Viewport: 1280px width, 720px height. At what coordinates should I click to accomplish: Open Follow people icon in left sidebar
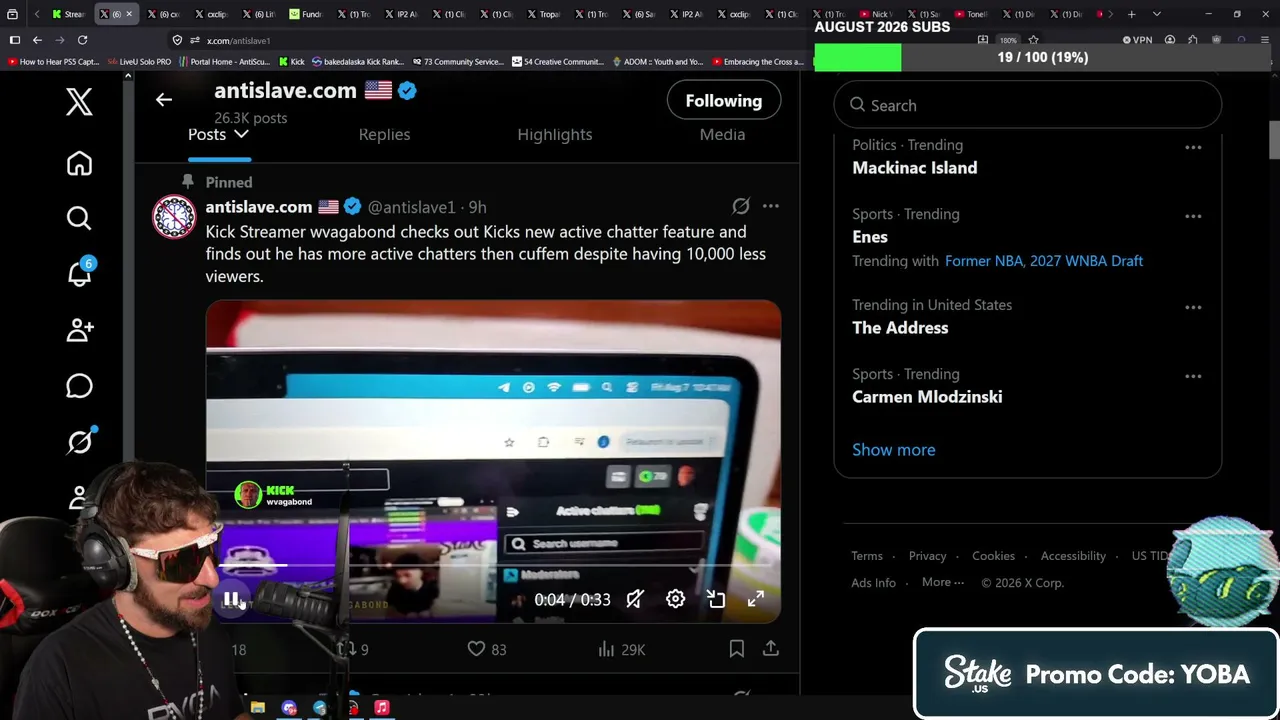[x=79, y=329]
